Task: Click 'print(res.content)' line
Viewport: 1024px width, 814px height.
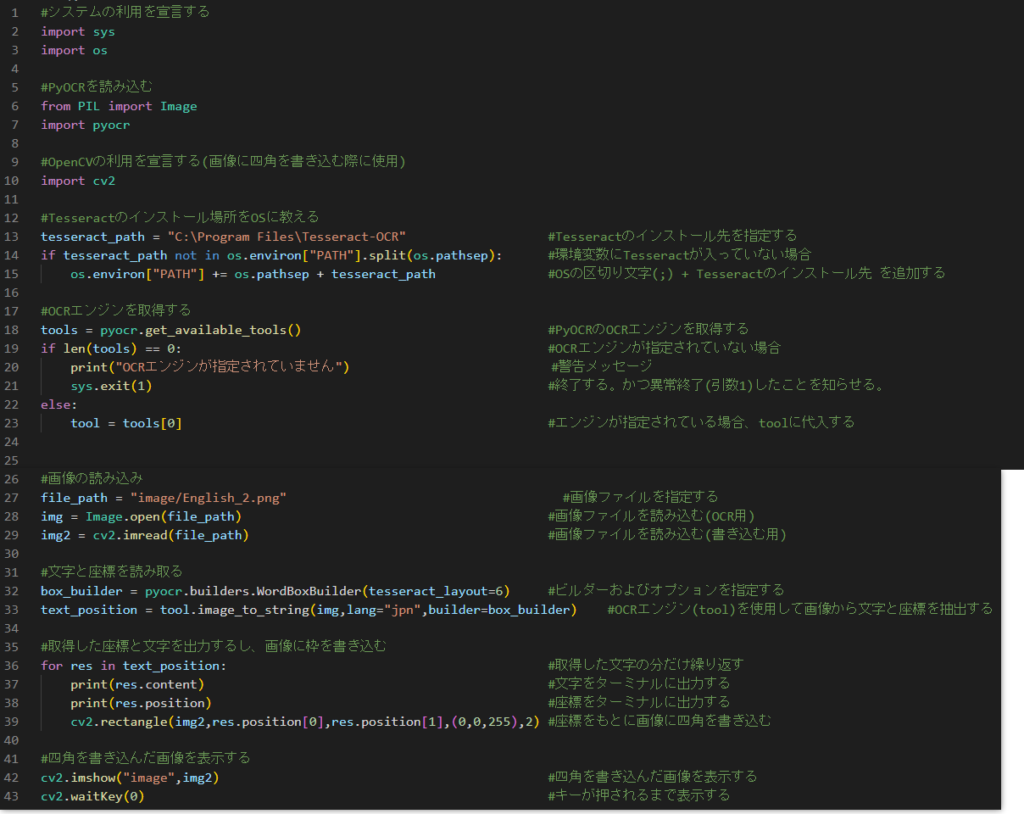Action: pos(137,684)
